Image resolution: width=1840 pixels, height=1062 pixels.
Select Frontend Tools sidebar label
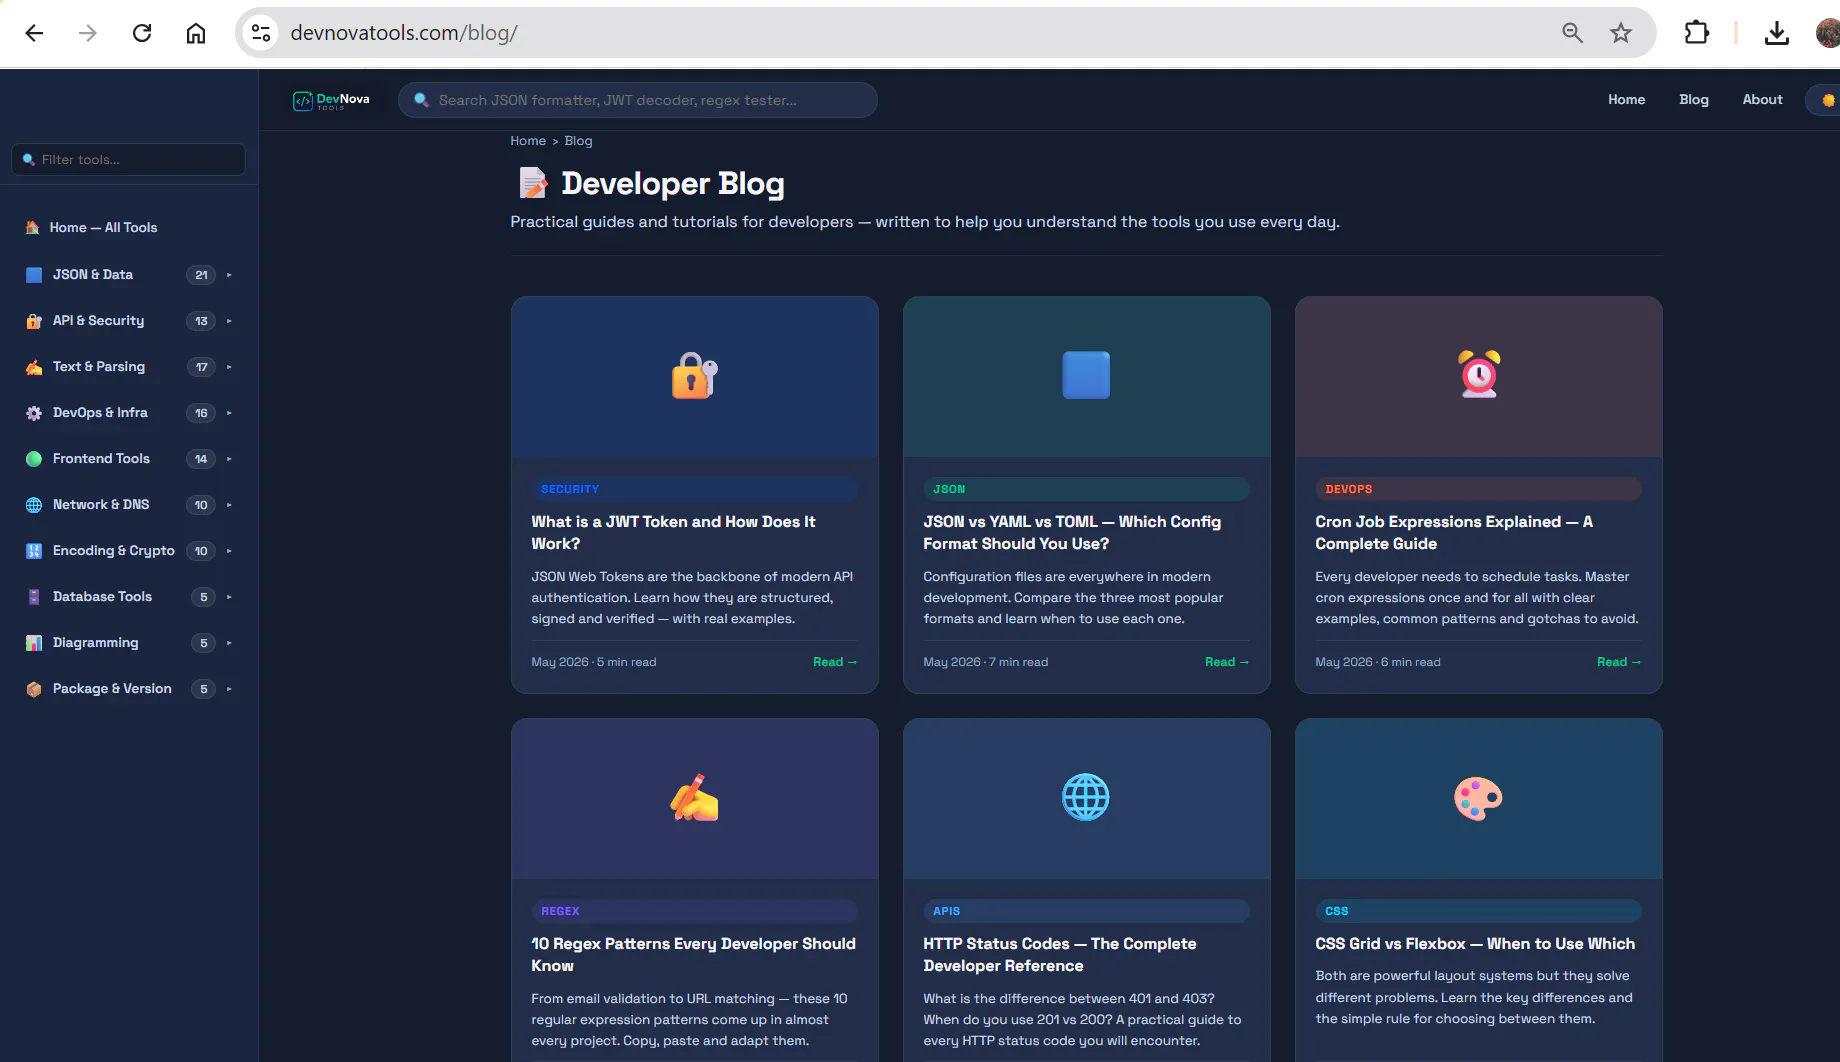point(101,459)
